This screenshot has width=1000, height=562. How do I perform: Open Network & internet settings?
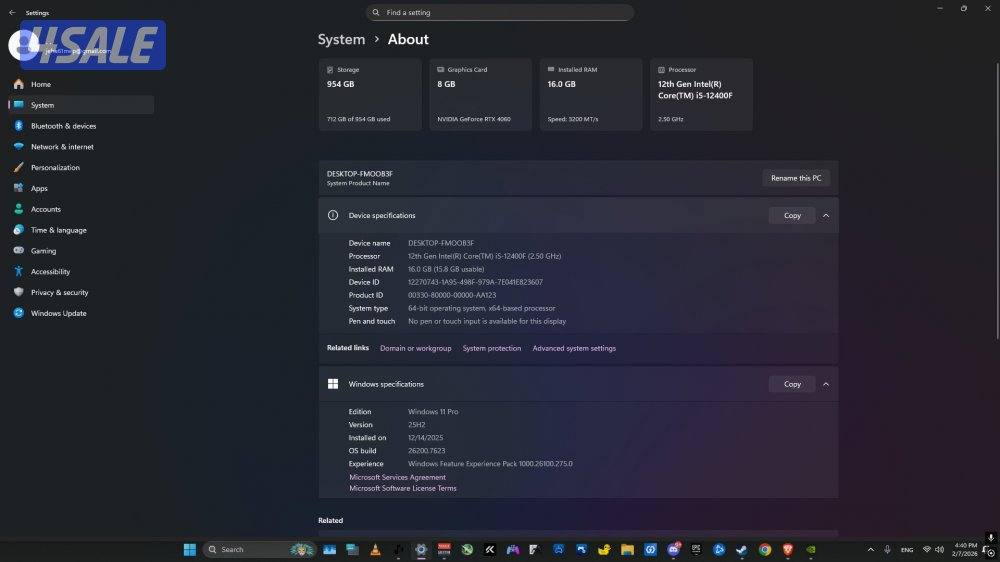click(x=81, y=147)
